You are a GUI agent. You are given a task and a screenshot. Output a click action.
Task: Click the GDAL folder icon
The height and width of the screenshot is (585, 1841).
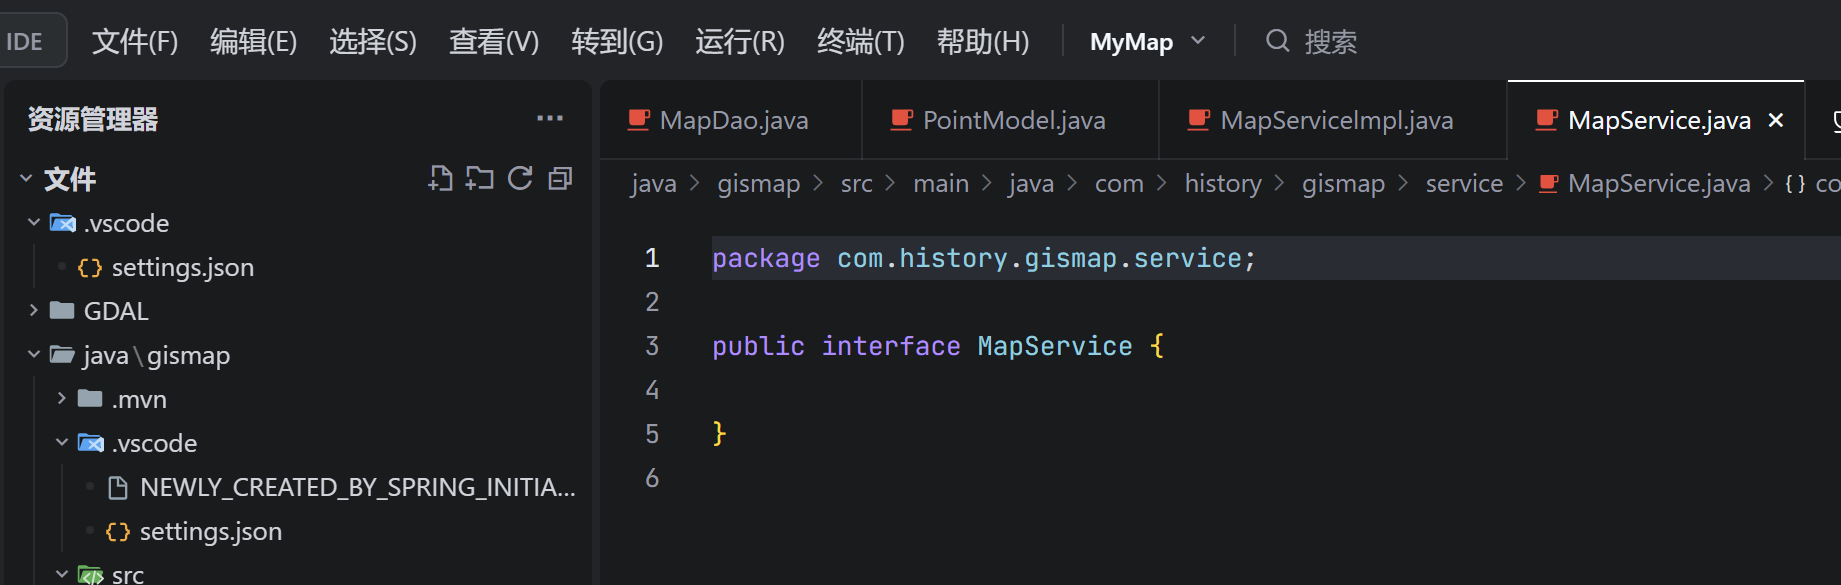[62, 310]
